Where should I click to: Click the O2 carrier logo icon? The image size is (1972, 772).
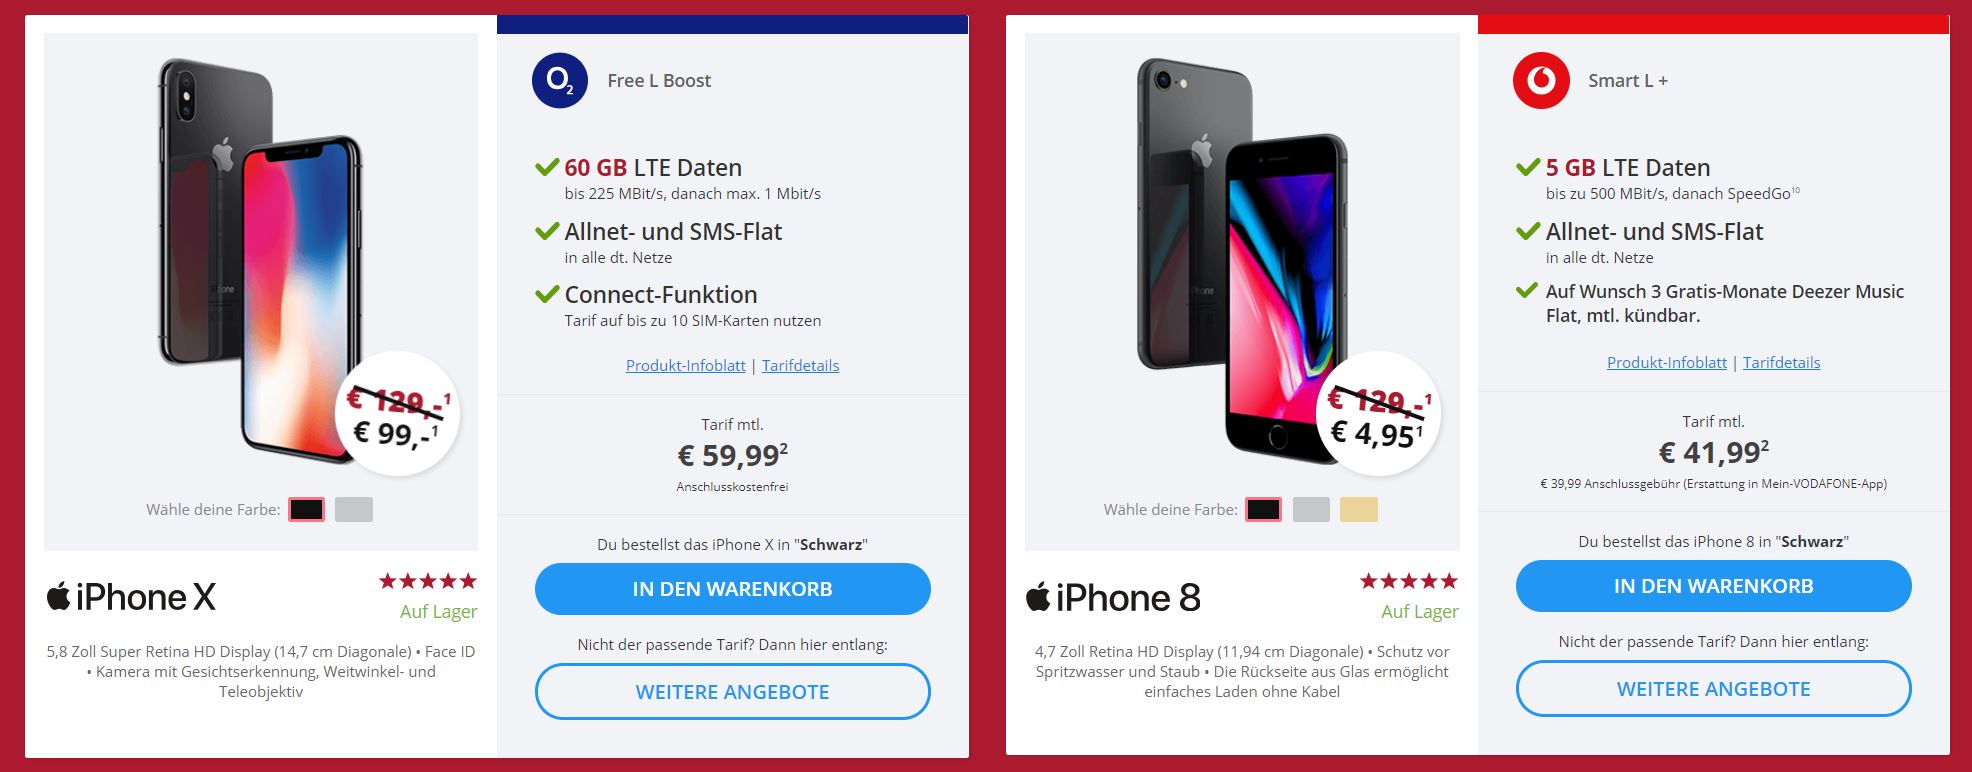(x=560, y=80)
